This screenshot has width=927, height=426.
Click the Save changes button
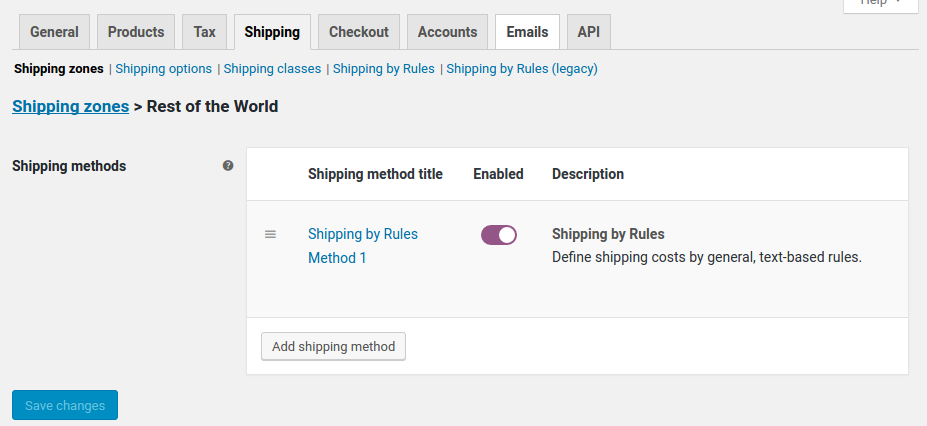[x=65, y=405]
